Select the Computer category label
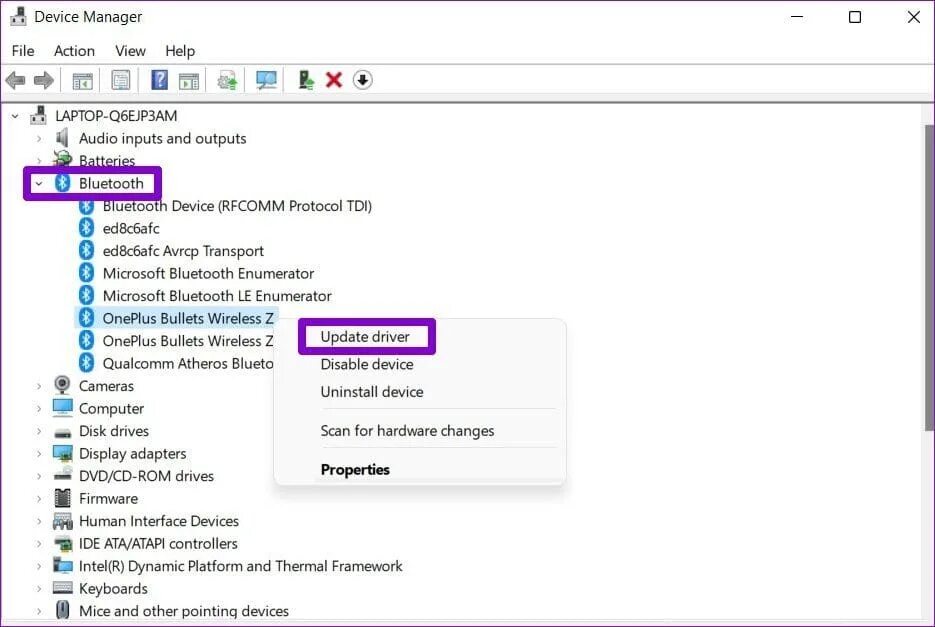The height and width of the screenshot is (627, 935). coord(112,409)
